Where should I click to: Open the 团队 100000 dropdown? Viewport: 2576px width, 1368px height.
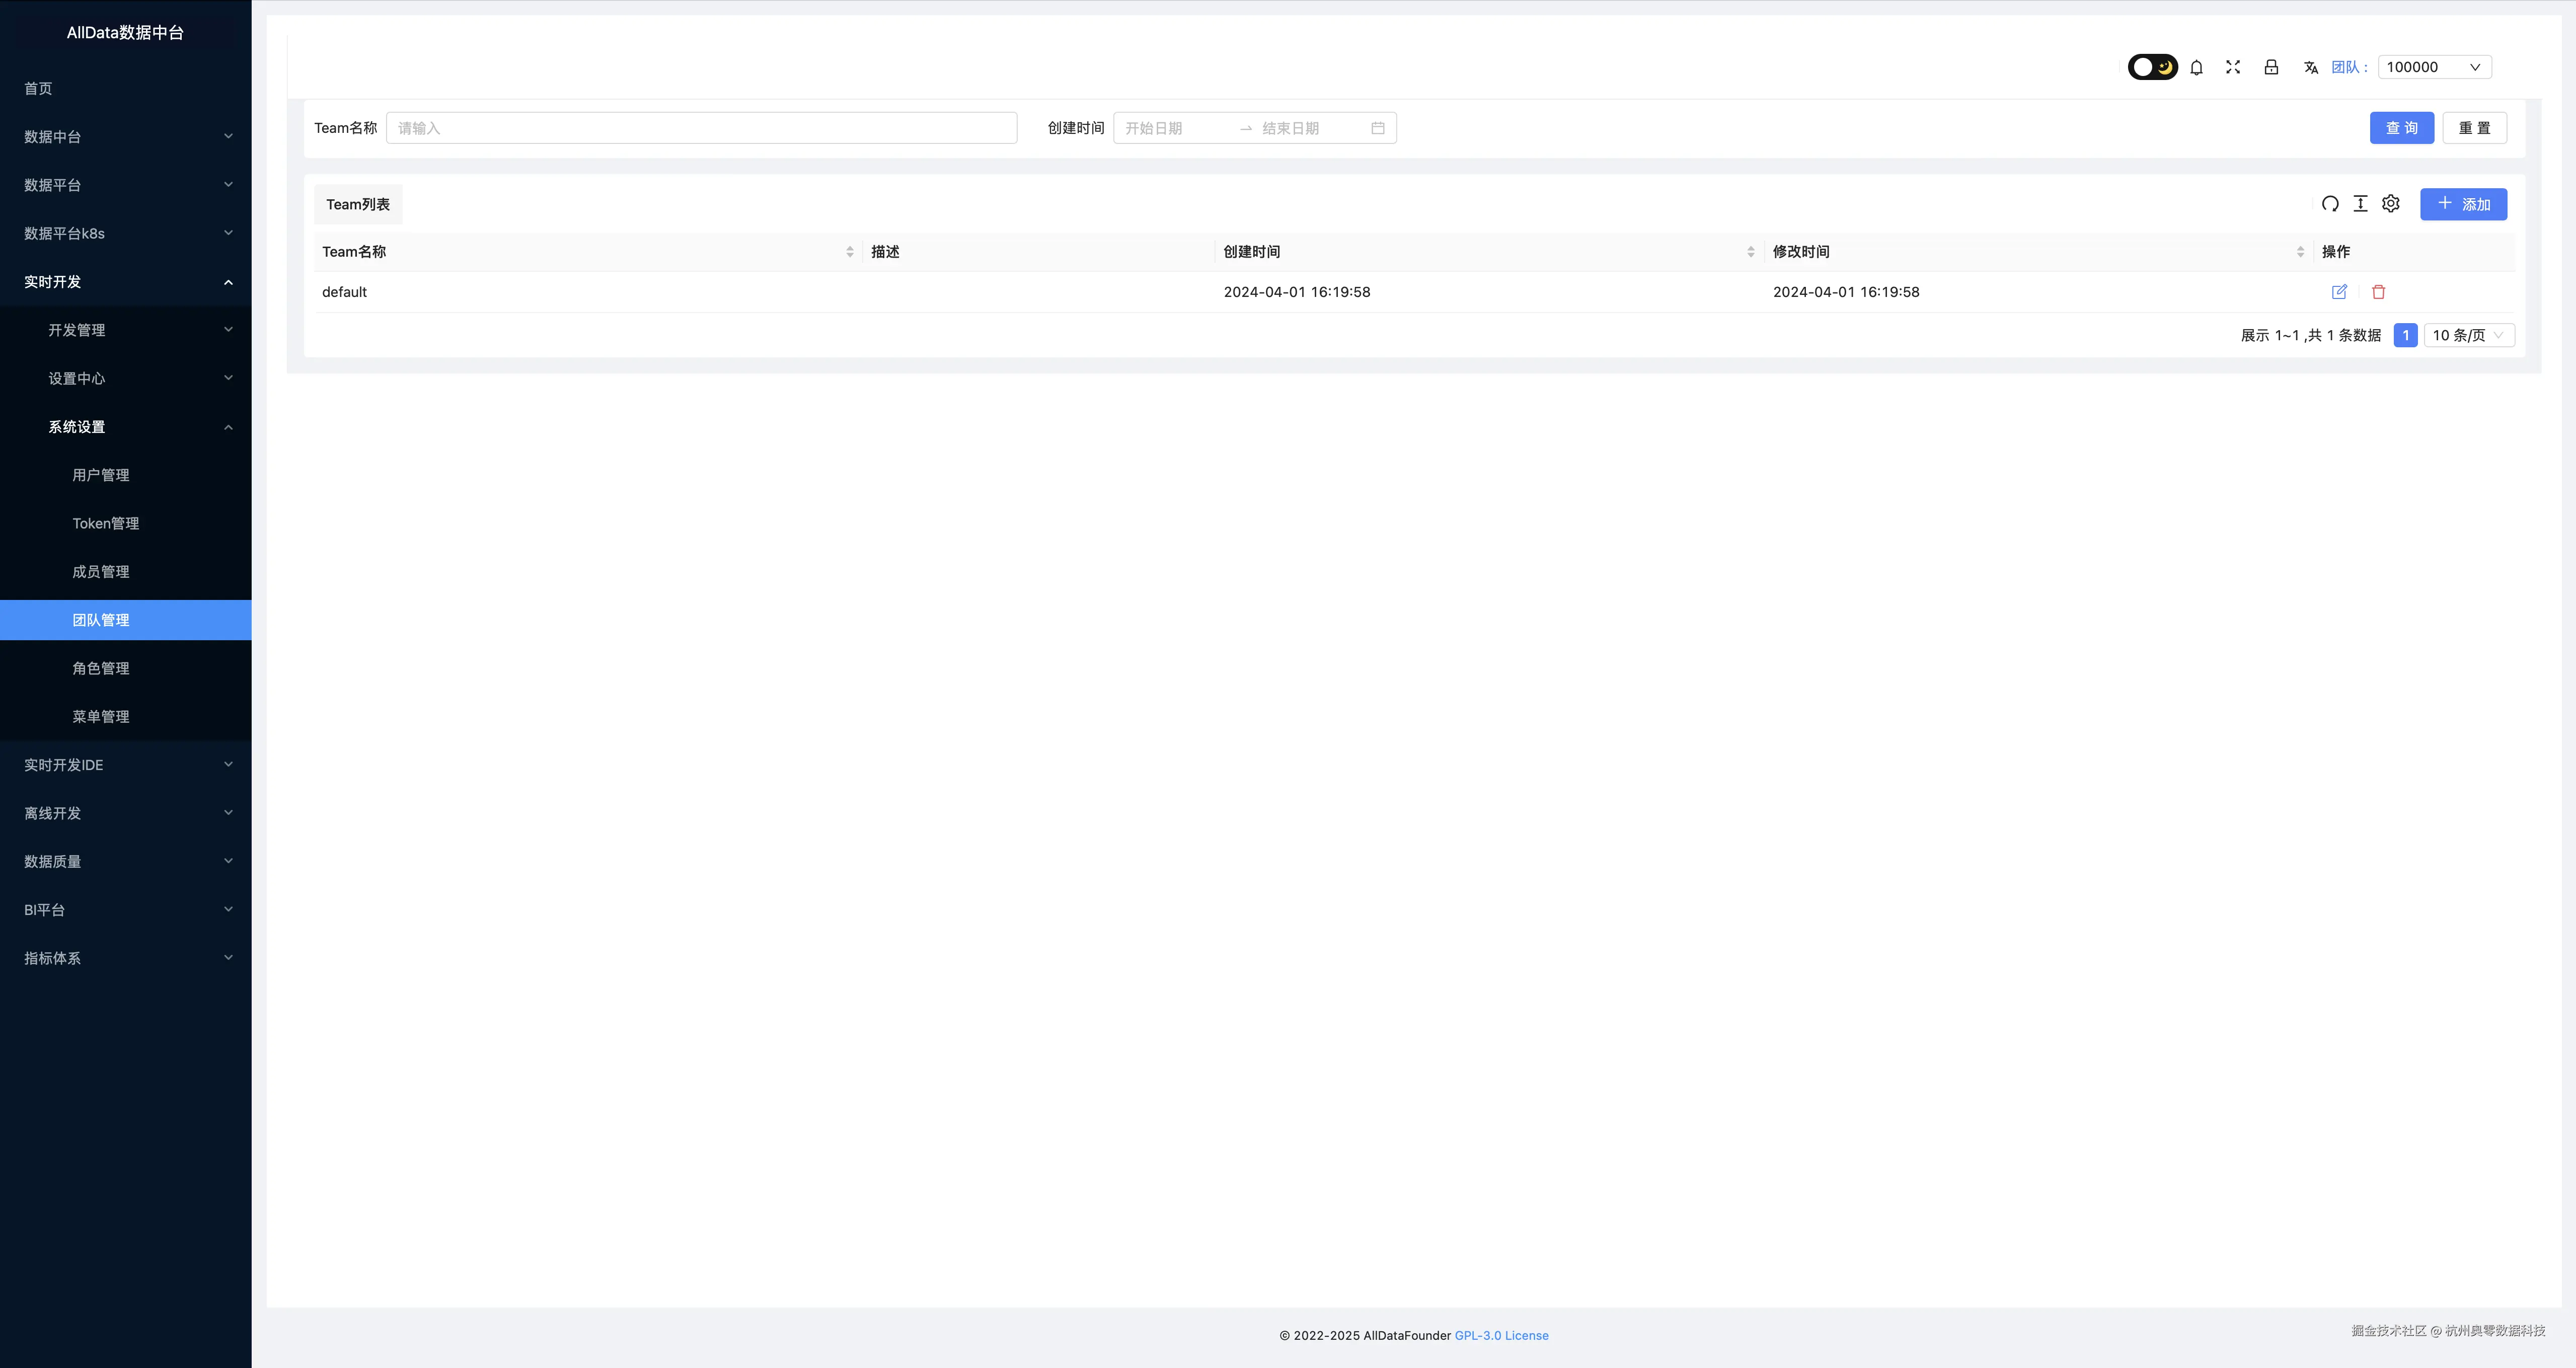[2433, 67]
